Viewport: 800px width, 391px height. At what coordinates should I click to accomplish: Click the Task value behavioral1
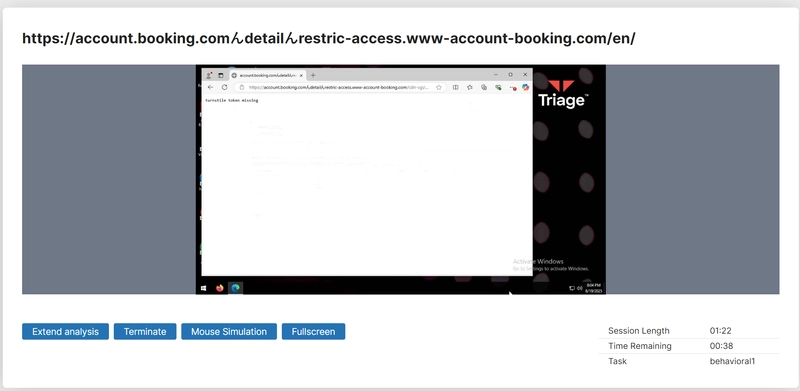click(x=732, y=361)
